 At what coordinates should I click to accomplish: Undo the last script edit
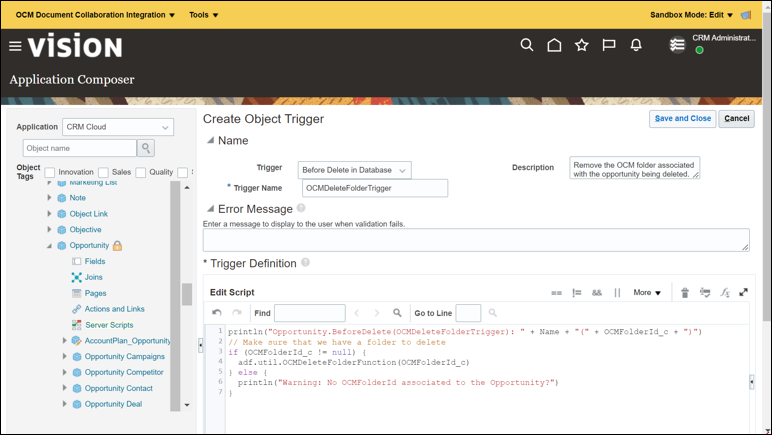[217, 312]
